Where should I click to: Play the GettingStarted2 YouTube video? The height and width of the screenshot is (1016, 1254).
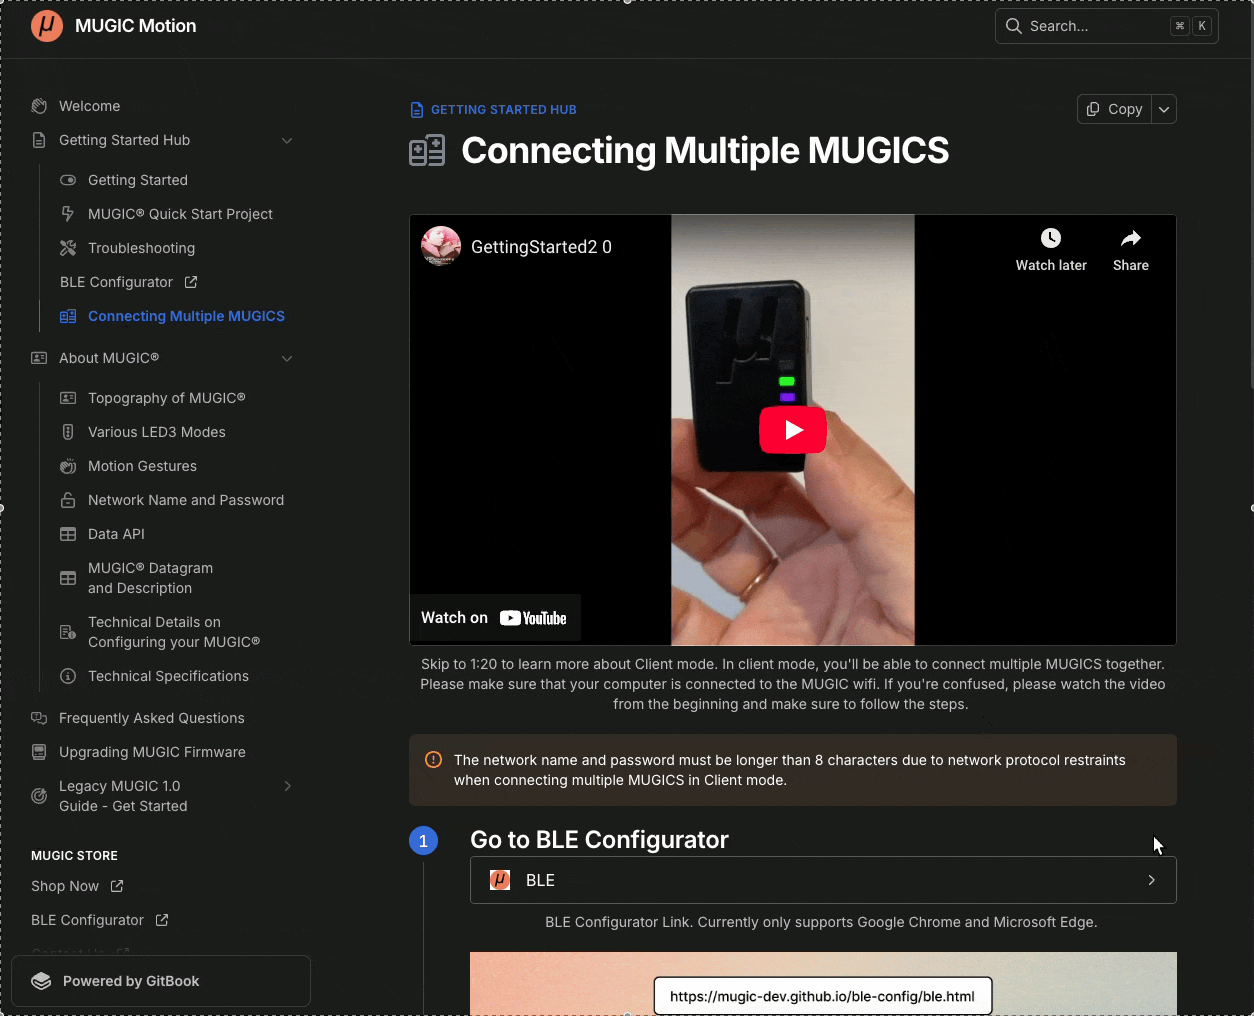(x=792, y=430)
